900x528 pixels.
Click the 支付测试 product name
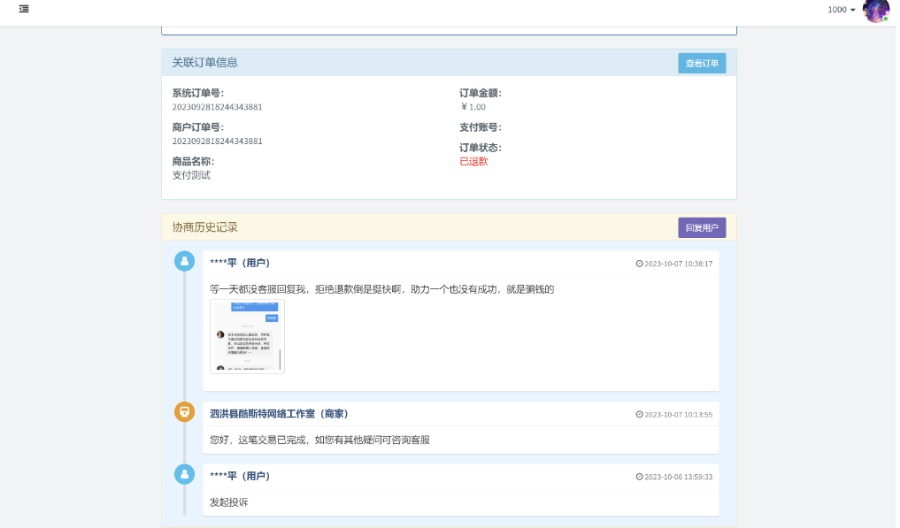tap(191, 175)
